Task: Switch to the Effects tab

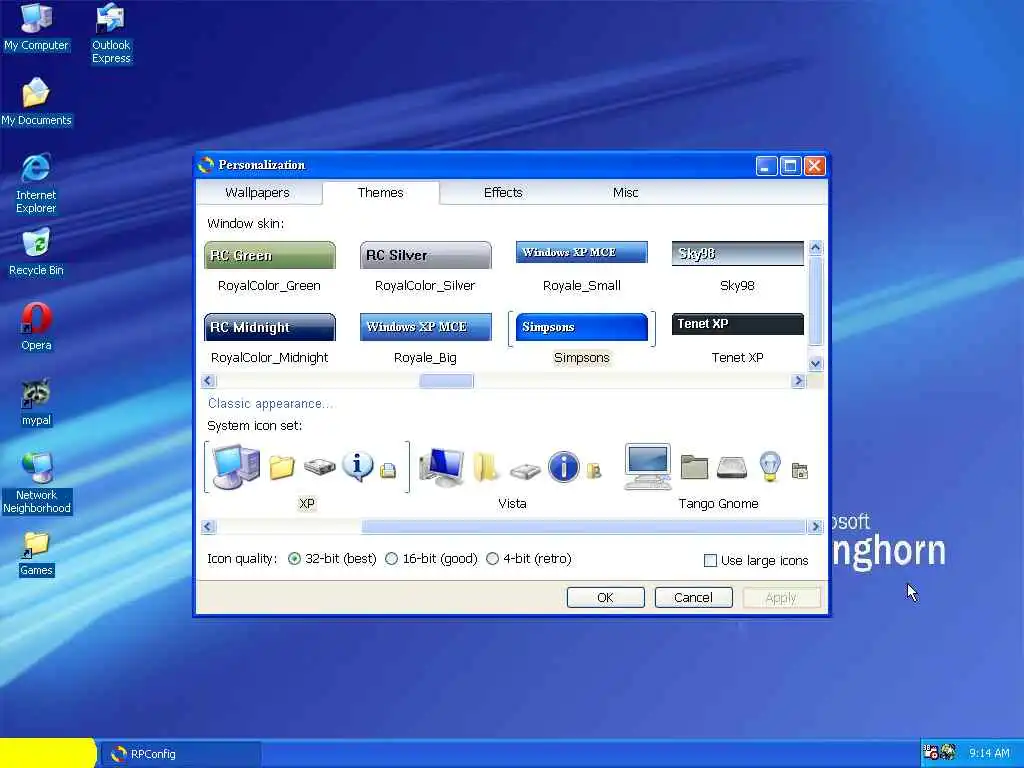Action: (503, 193)
